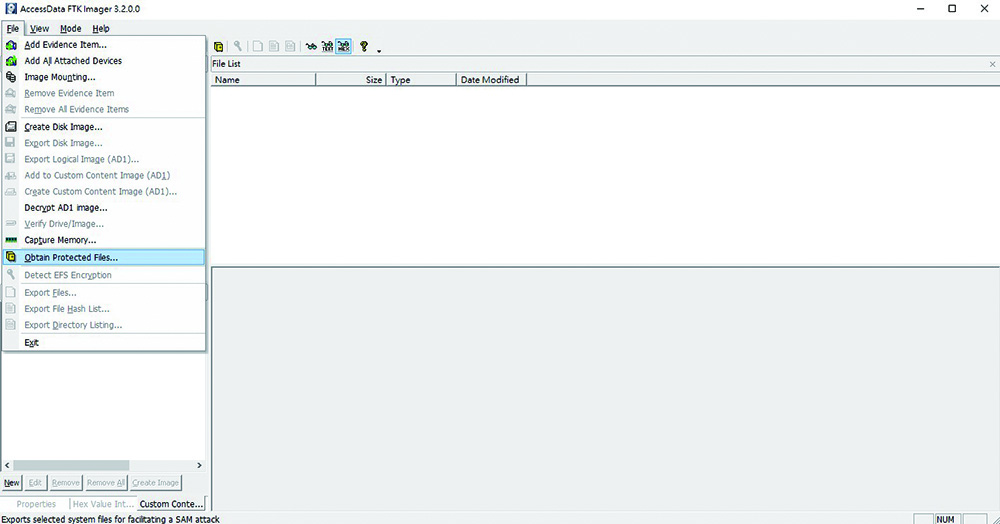
Task: Select Obtain Protected Files menu item
Action: (104, 258)
